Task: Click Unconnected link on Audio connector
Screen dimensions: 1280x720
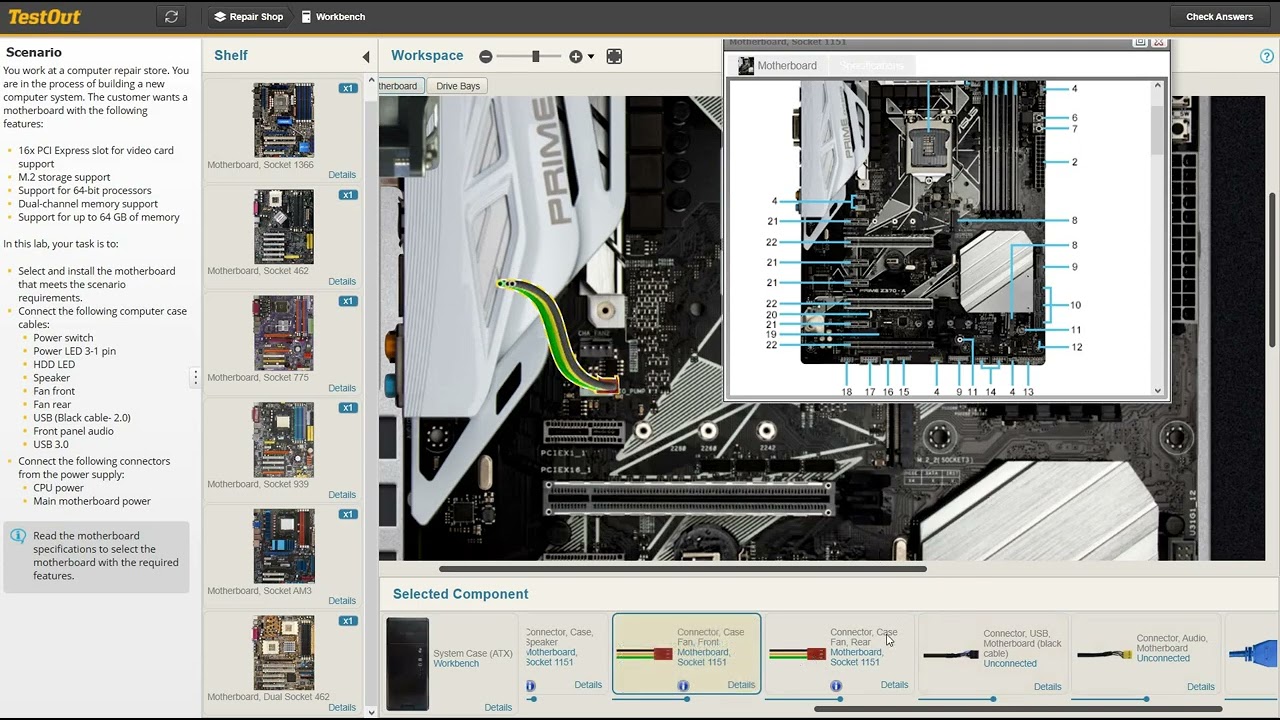Action: click(x=1163, y=659)
